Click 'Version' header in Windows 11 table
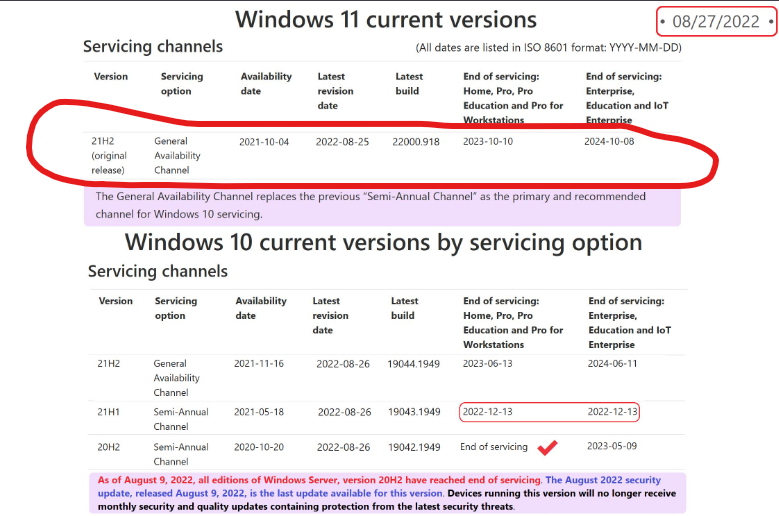 coord(111,76)
